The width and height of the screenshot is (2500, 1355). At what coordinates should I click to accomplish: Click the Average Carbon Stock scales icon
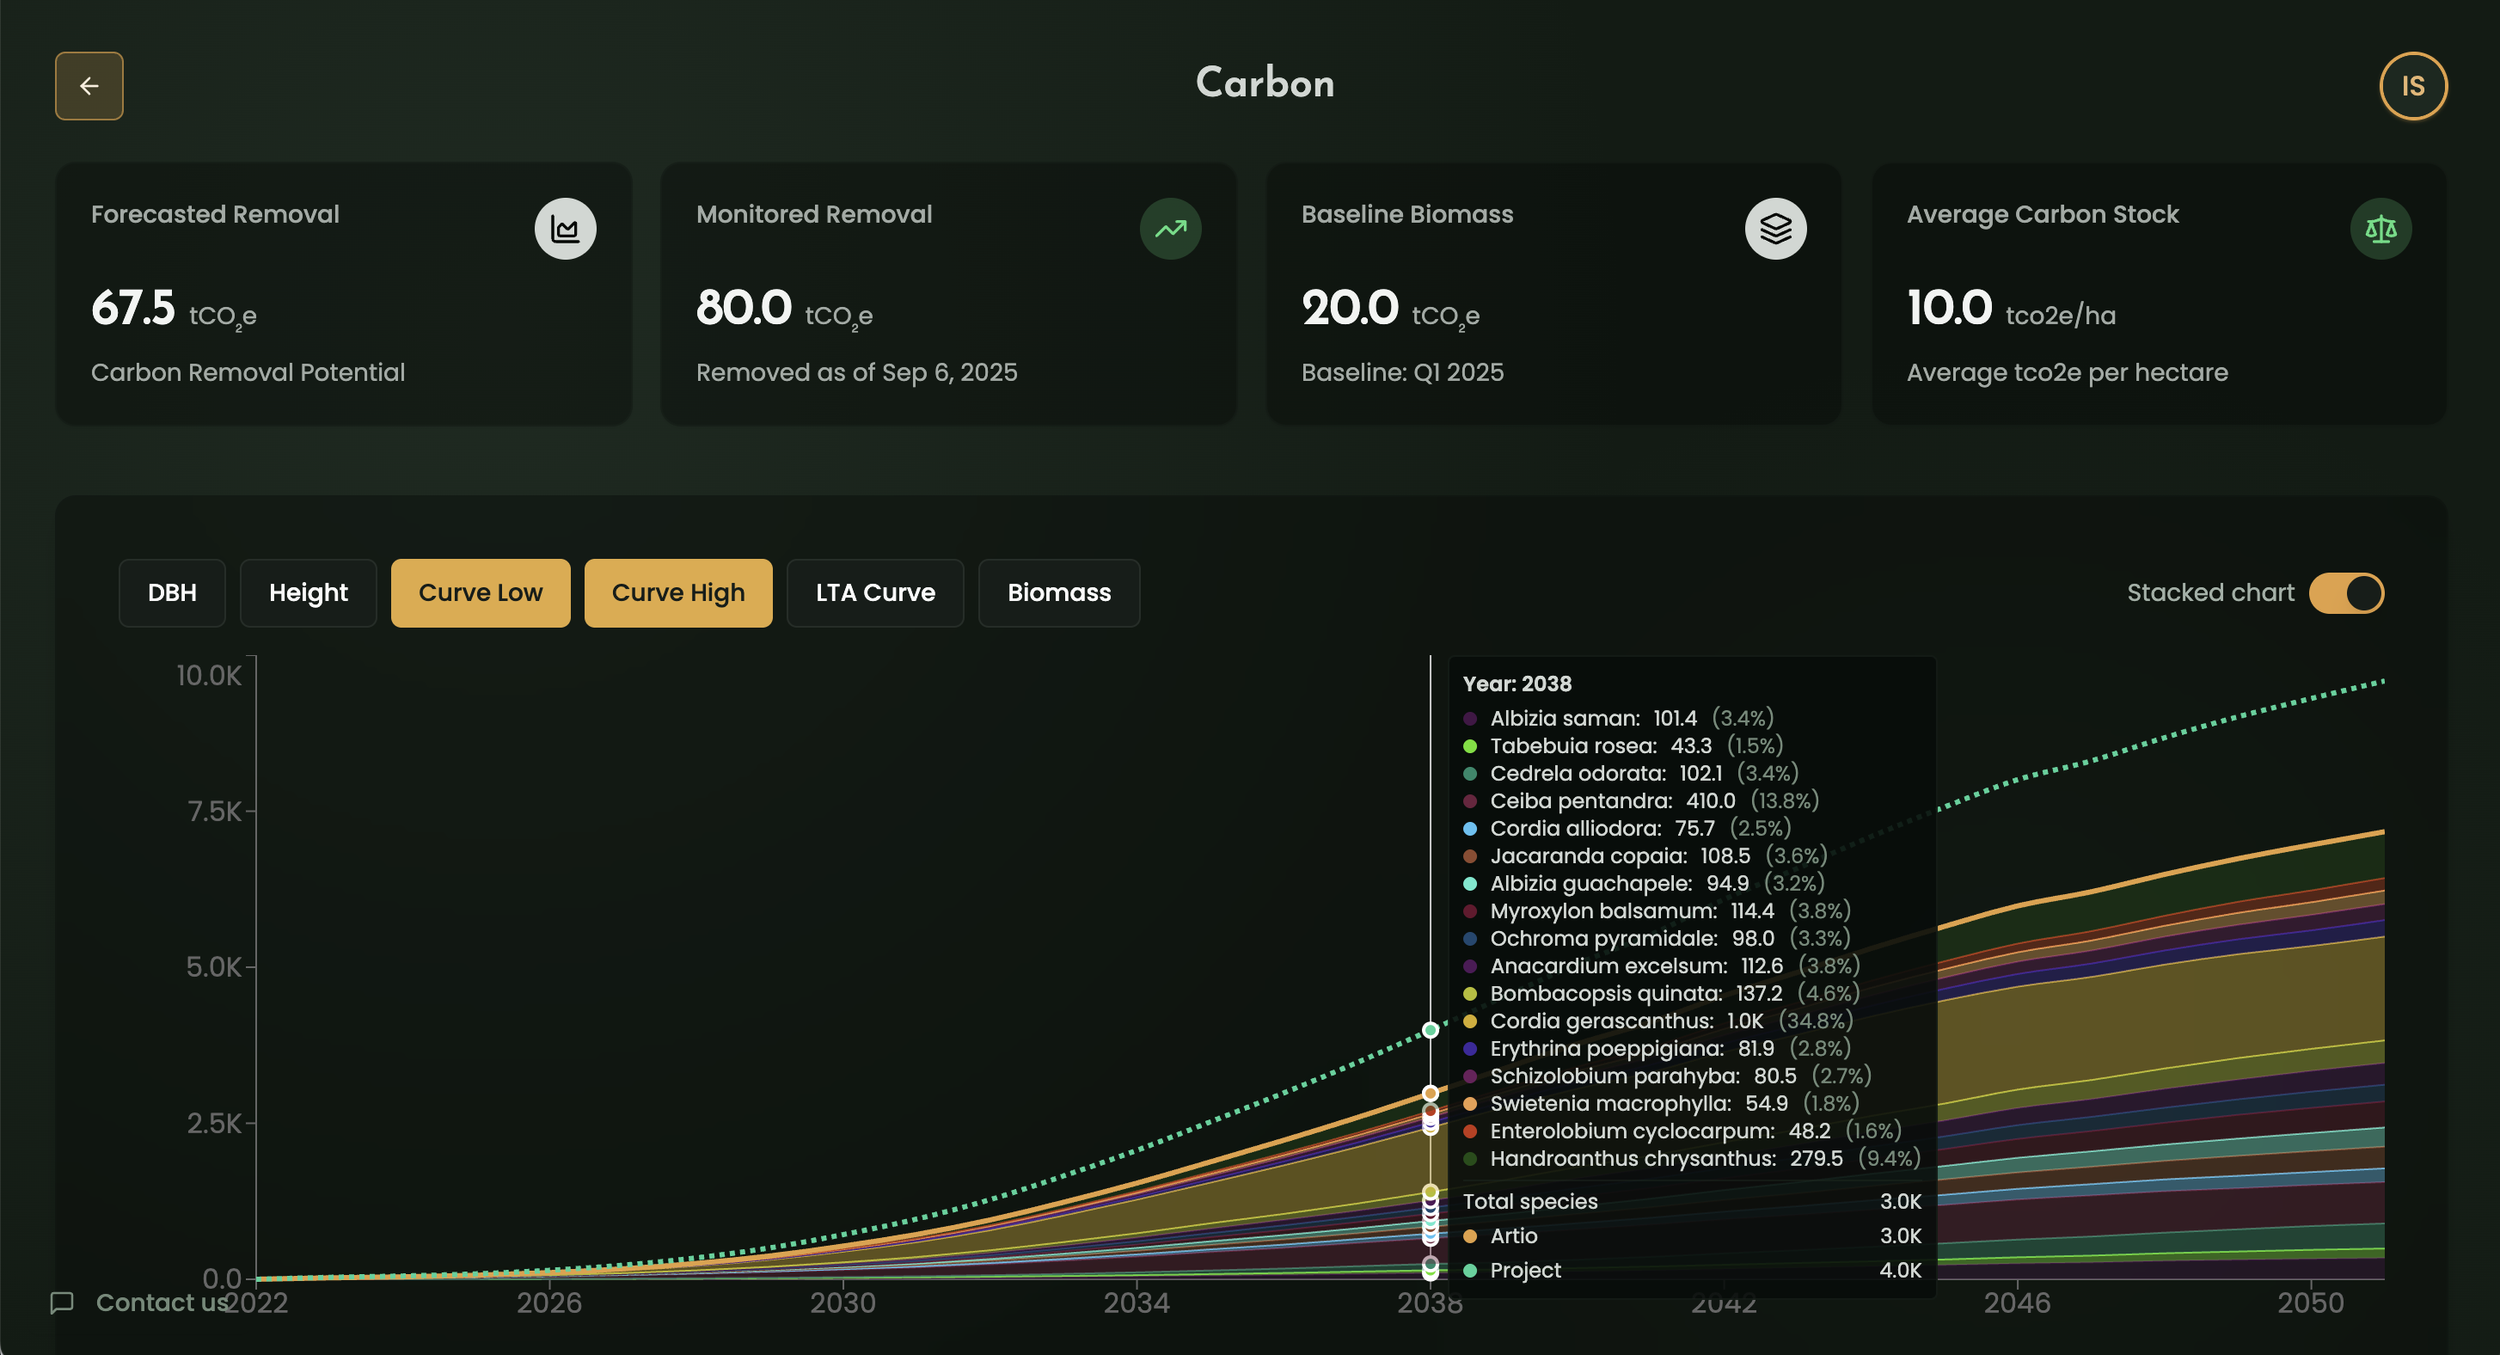click(2380, 229)
